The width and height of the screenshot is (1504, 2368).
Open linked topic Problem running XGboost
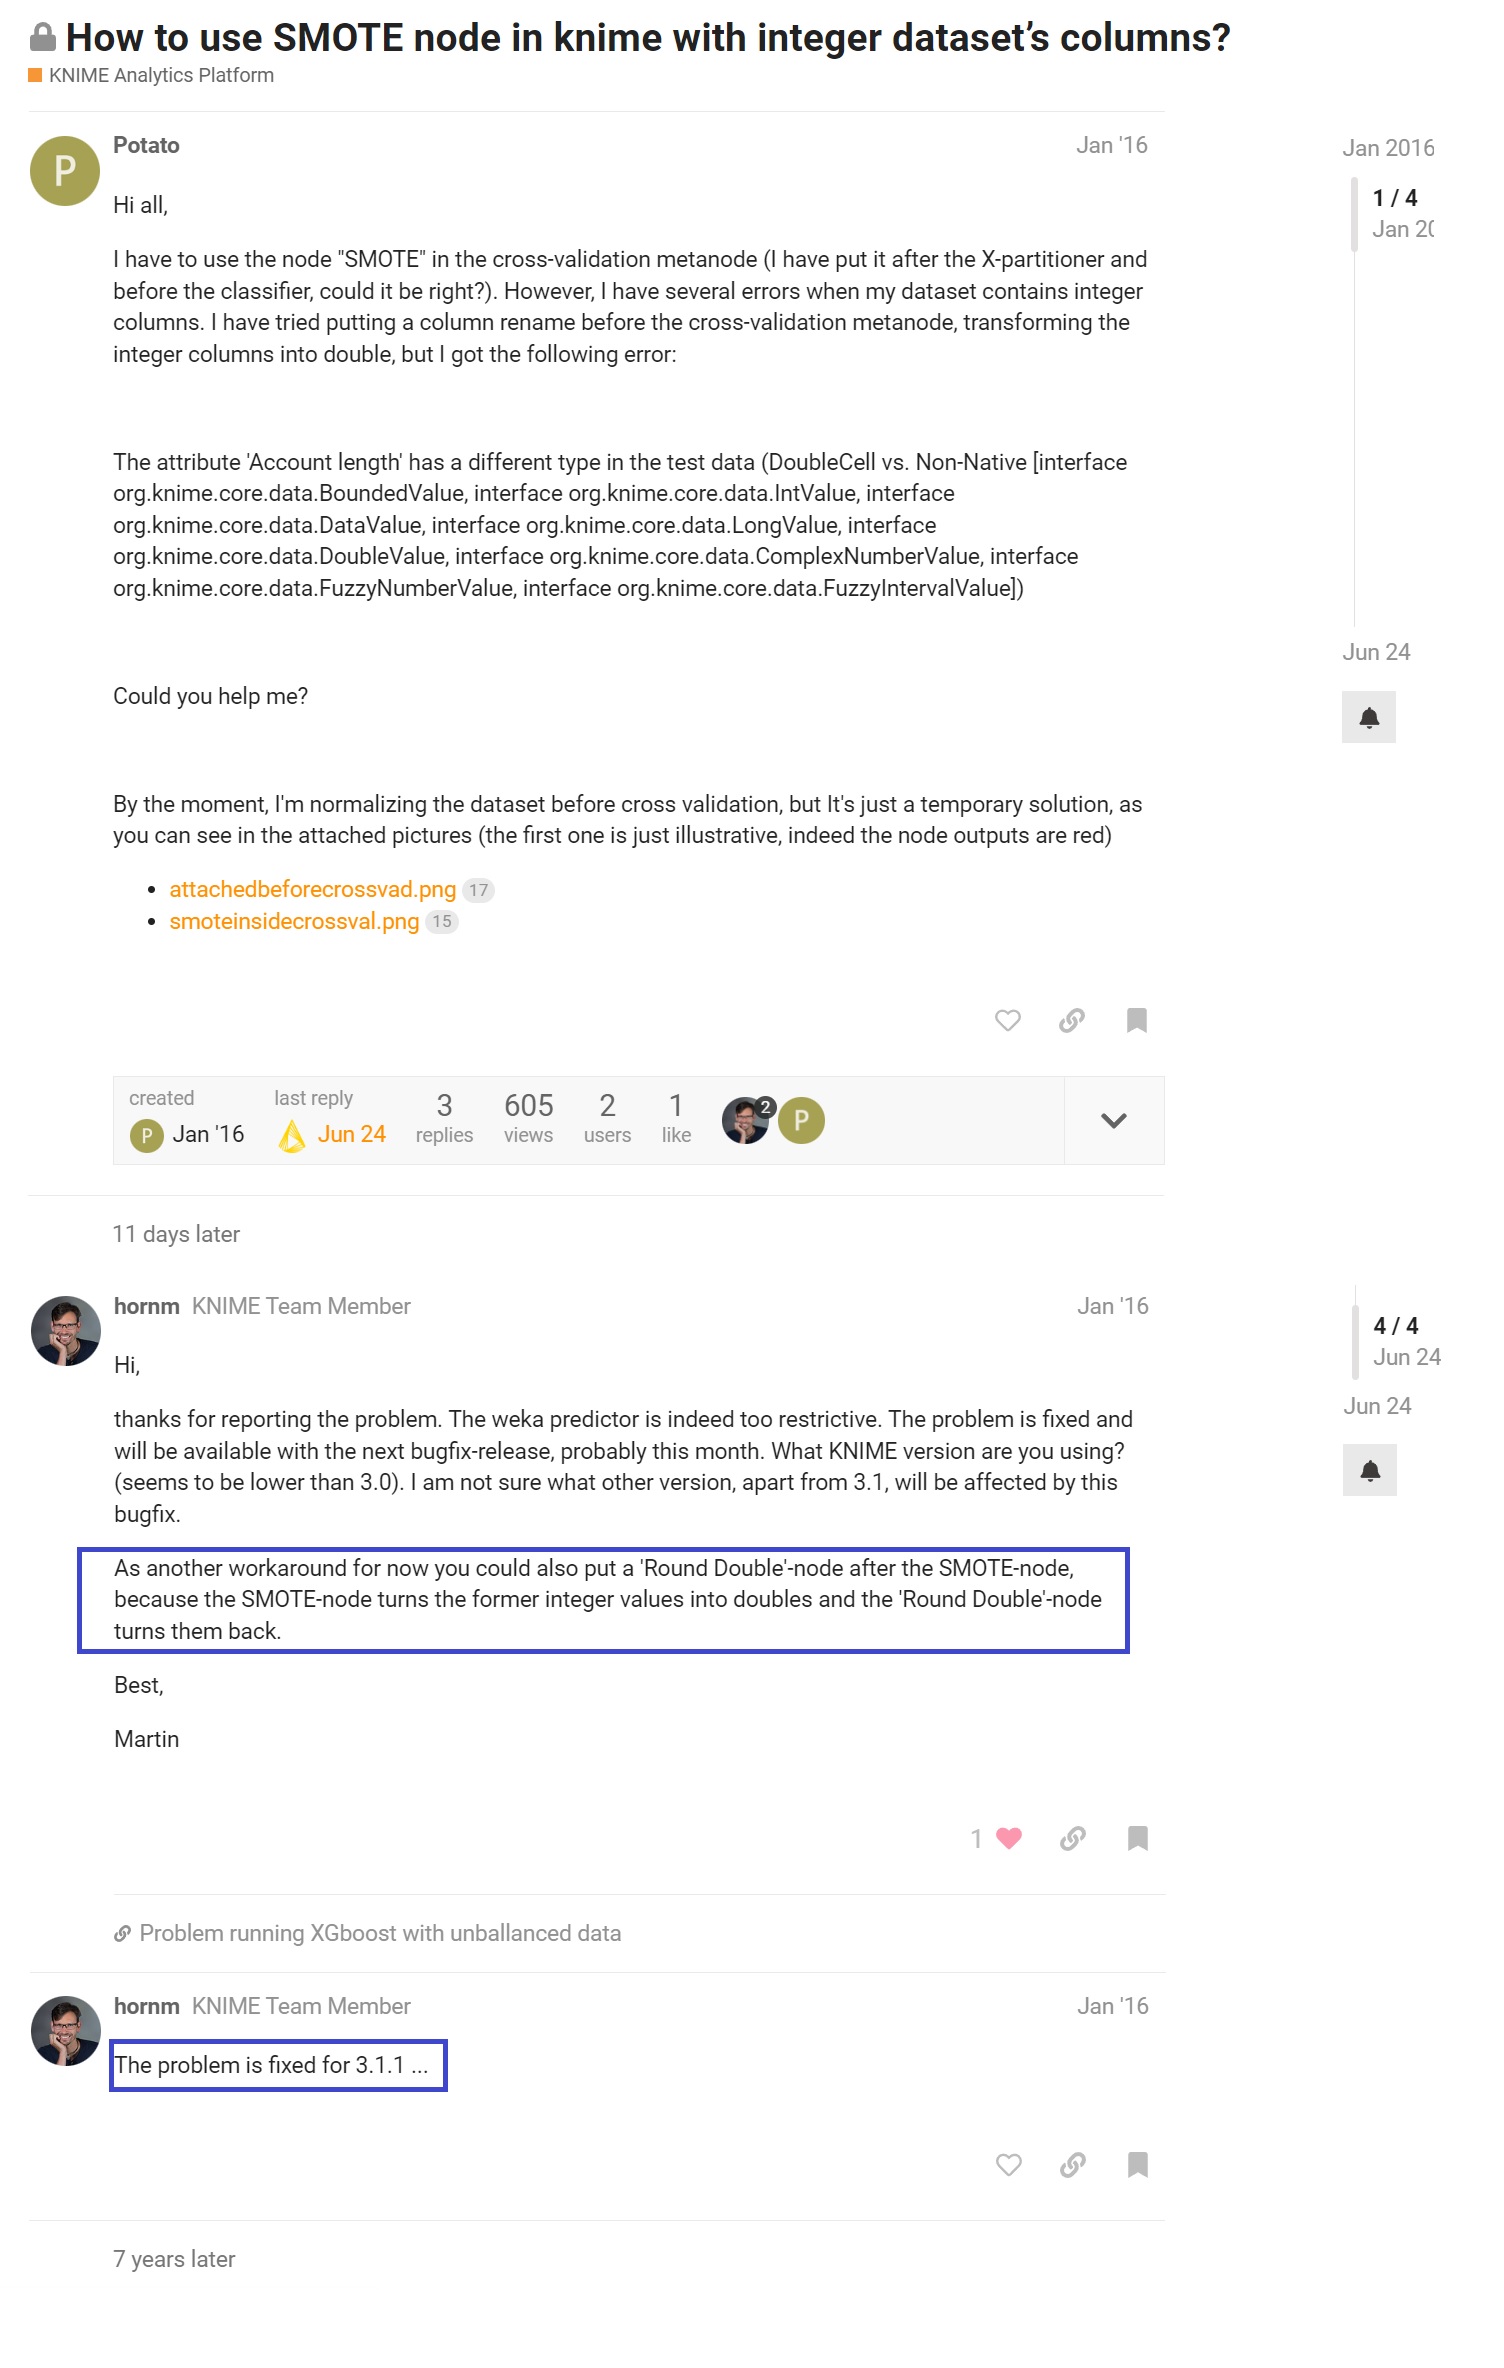380,1933
